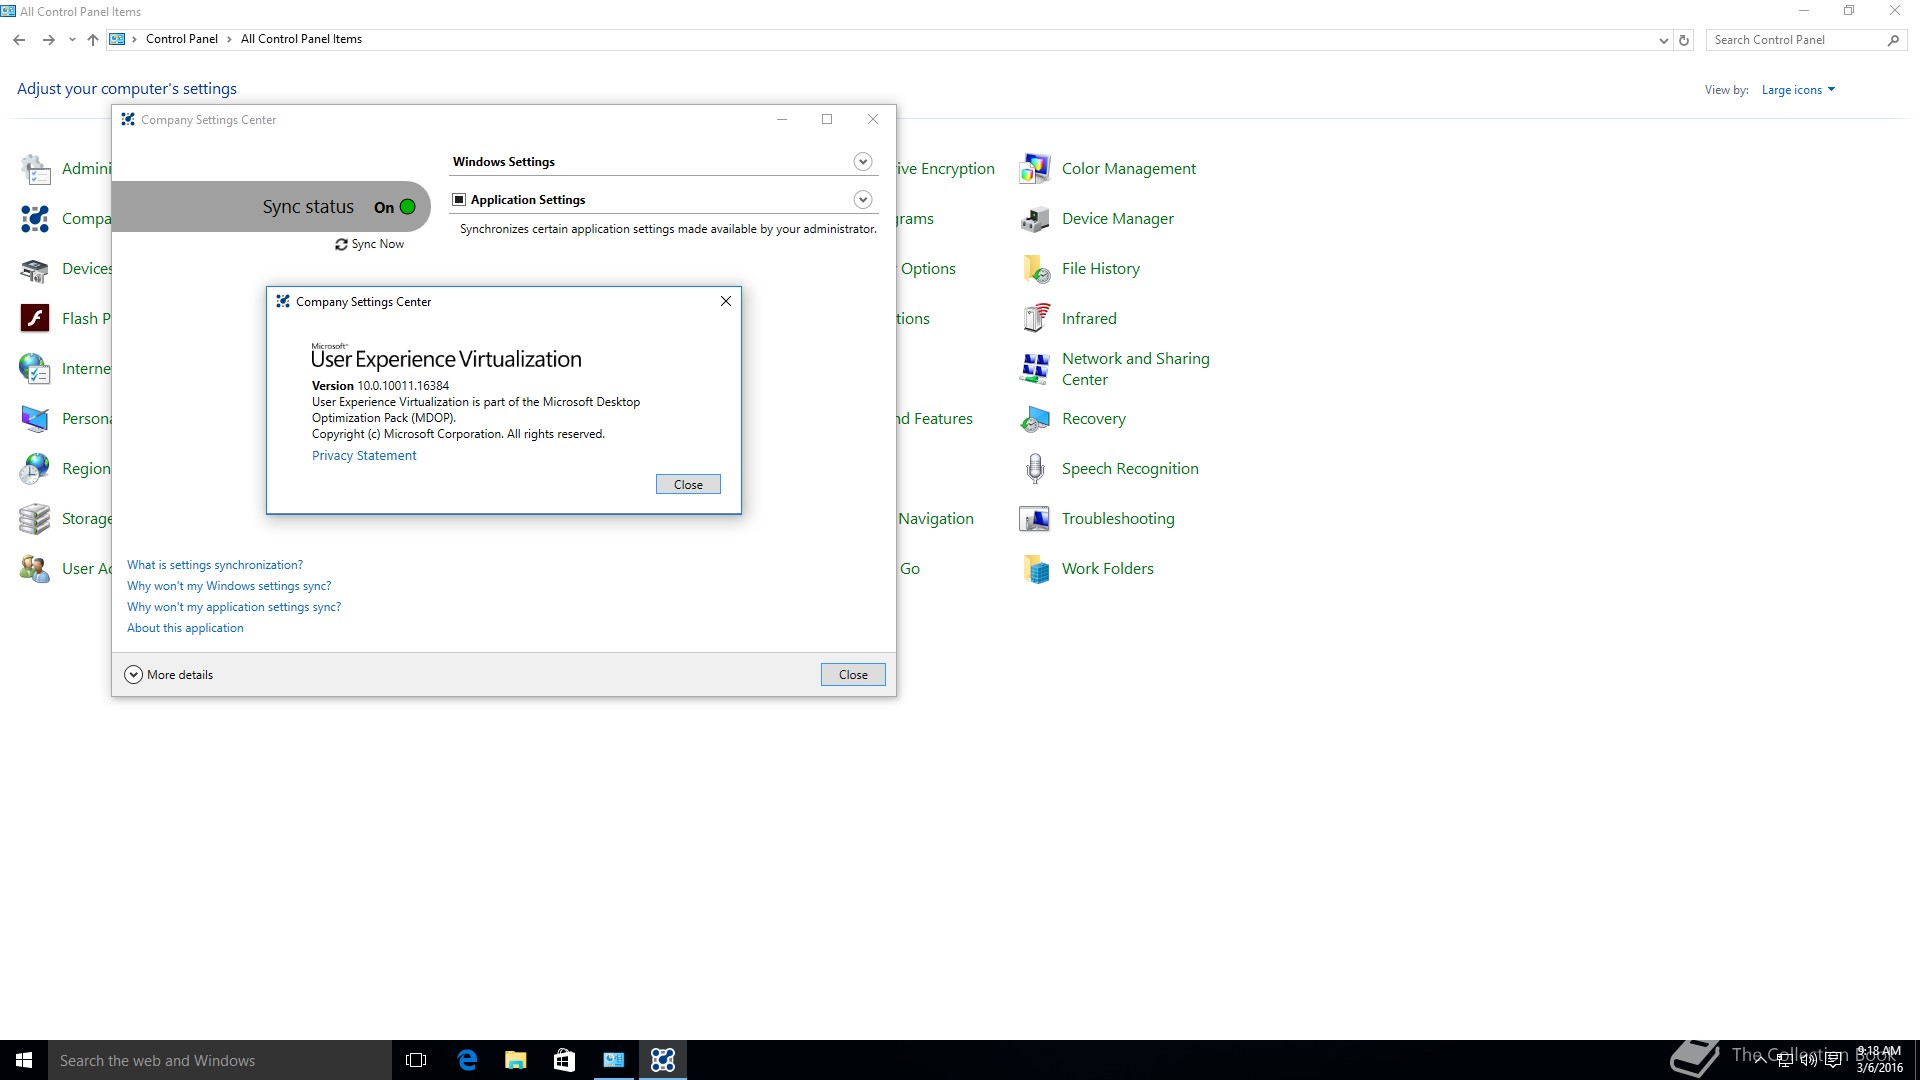This screenshot has width=1920, height=1080.
Task: Click the 'About this application' link
Action: click(x=185, y=628)
